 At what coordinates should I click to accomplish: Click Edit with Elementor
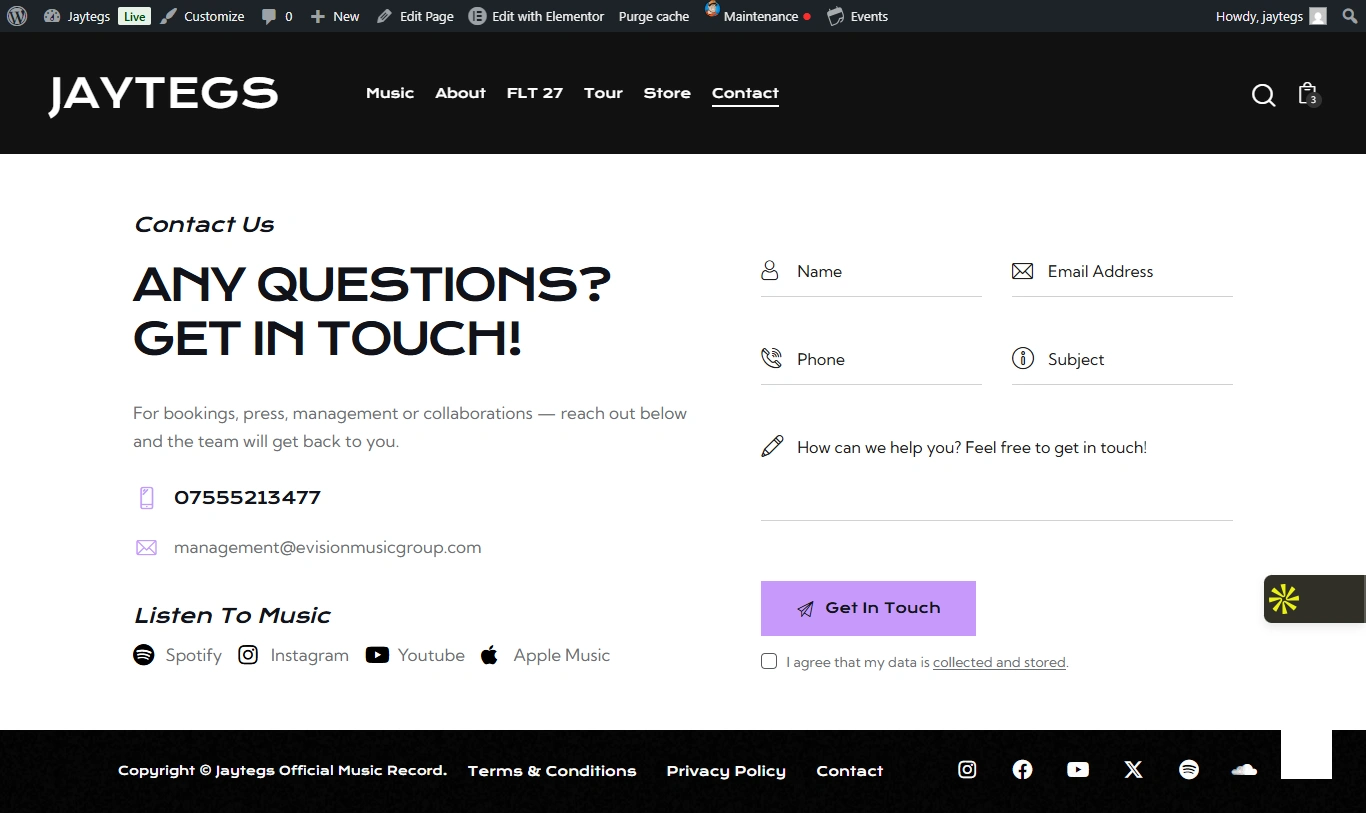[537, 16]
